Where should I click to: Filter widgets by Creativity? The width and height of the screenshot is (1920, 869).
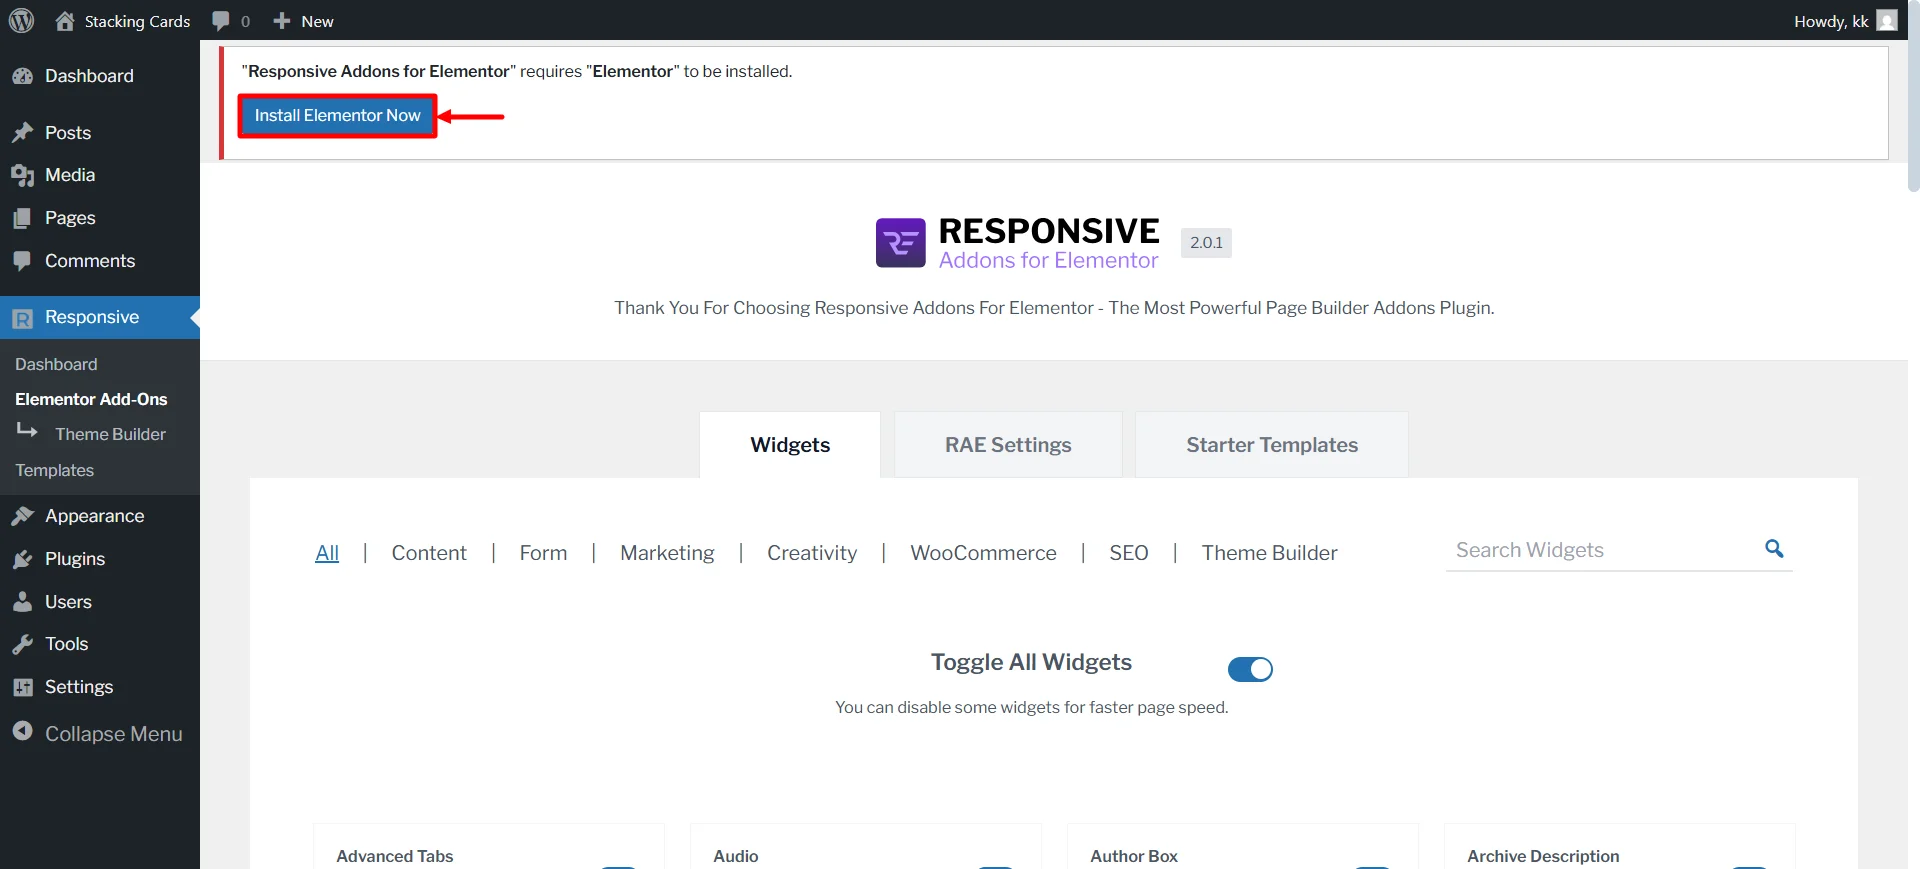812,553
